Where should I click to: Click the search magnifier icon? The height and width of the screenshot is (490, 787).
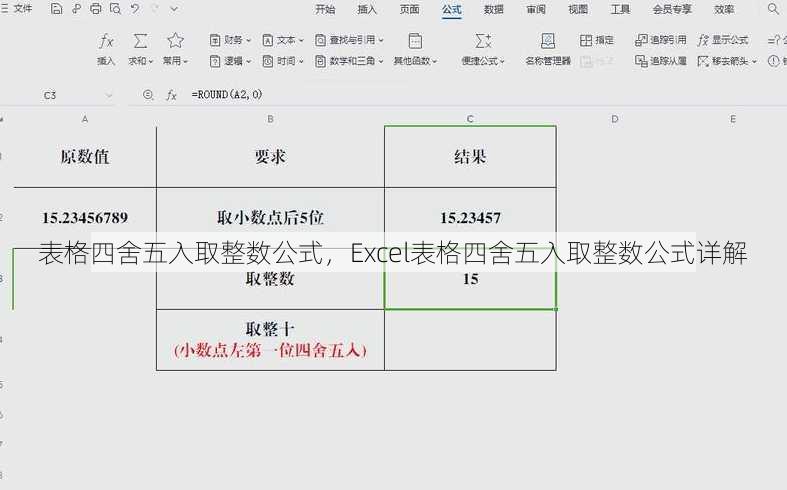click(773, 9)
